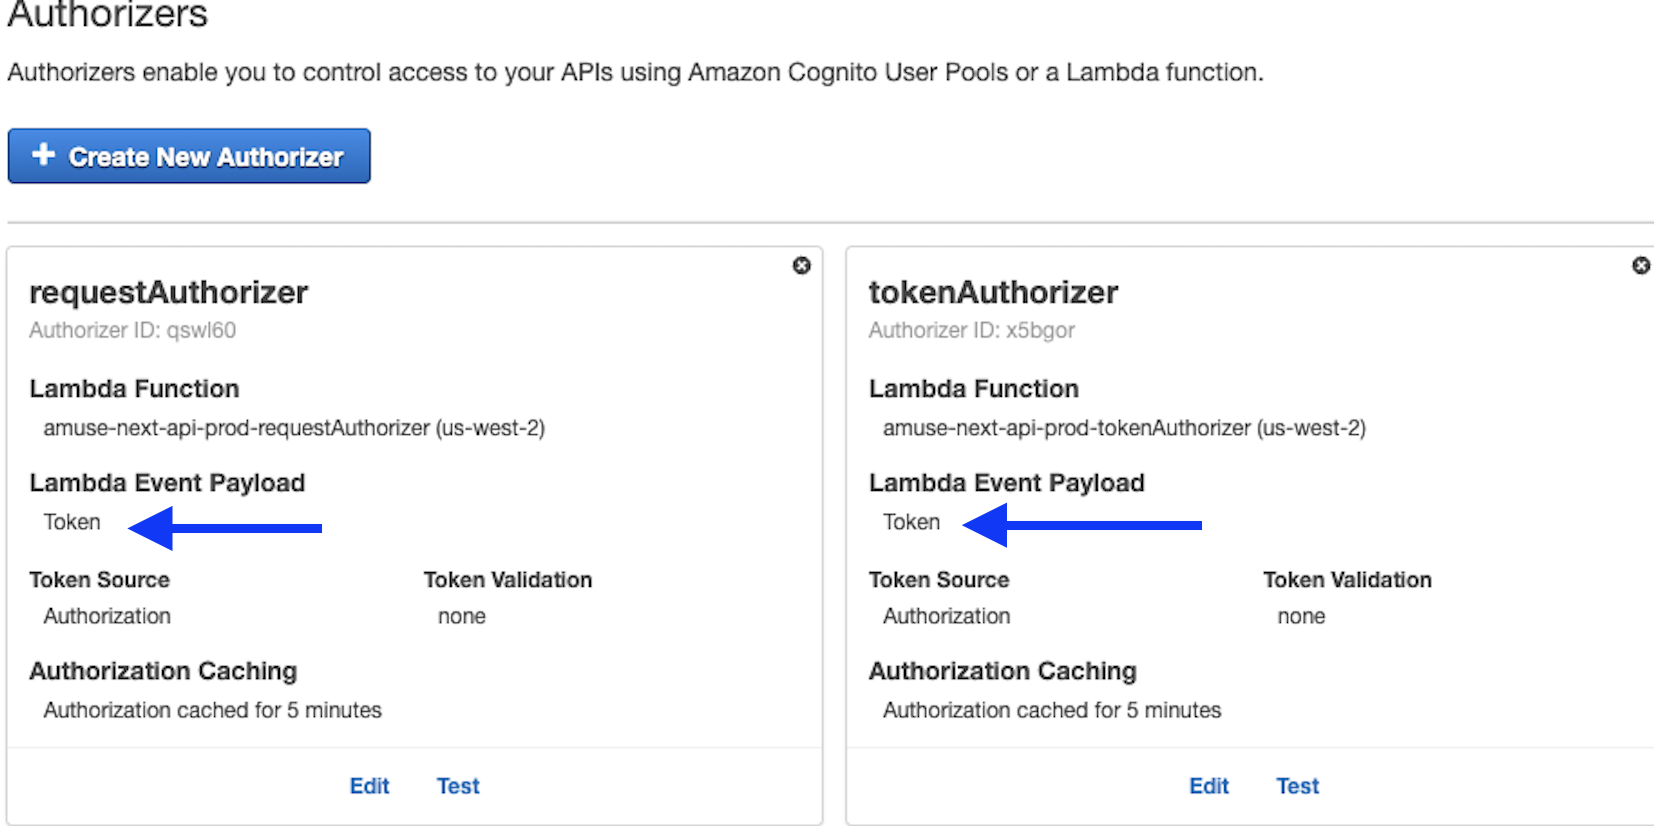Screen dimensions: 1654x826
Task: Click Authorizer ID x5bgor
Action: click(972, 330)
